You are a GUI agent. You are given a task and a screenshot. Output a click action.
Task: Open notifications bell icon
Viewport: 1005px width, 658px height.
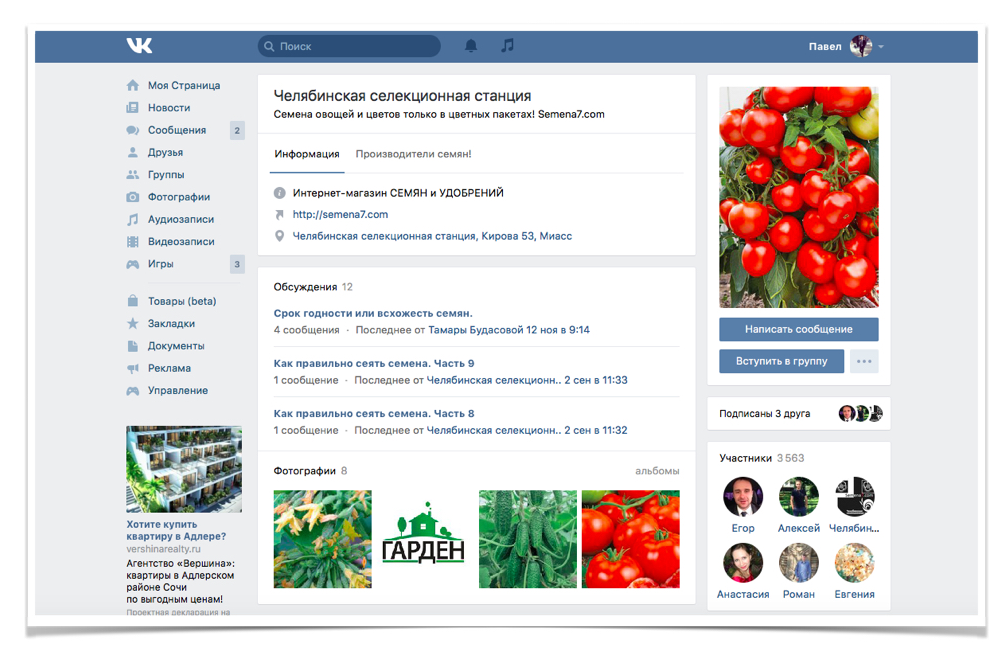(471, 45)
